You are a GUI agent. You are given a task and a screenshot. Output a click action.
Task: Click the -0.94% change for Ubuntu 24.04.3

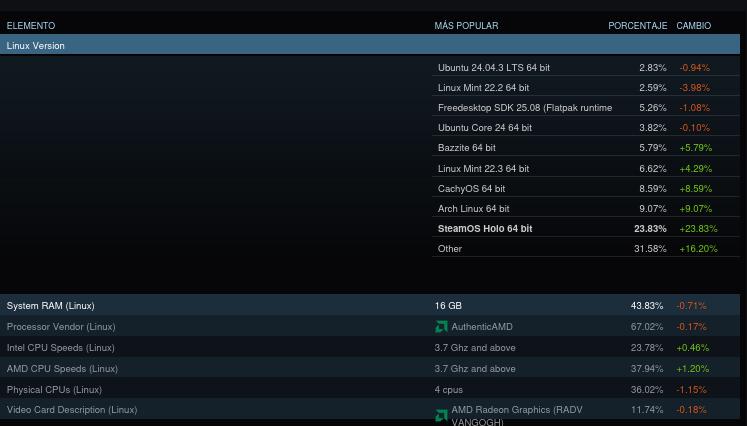(694, 68)
